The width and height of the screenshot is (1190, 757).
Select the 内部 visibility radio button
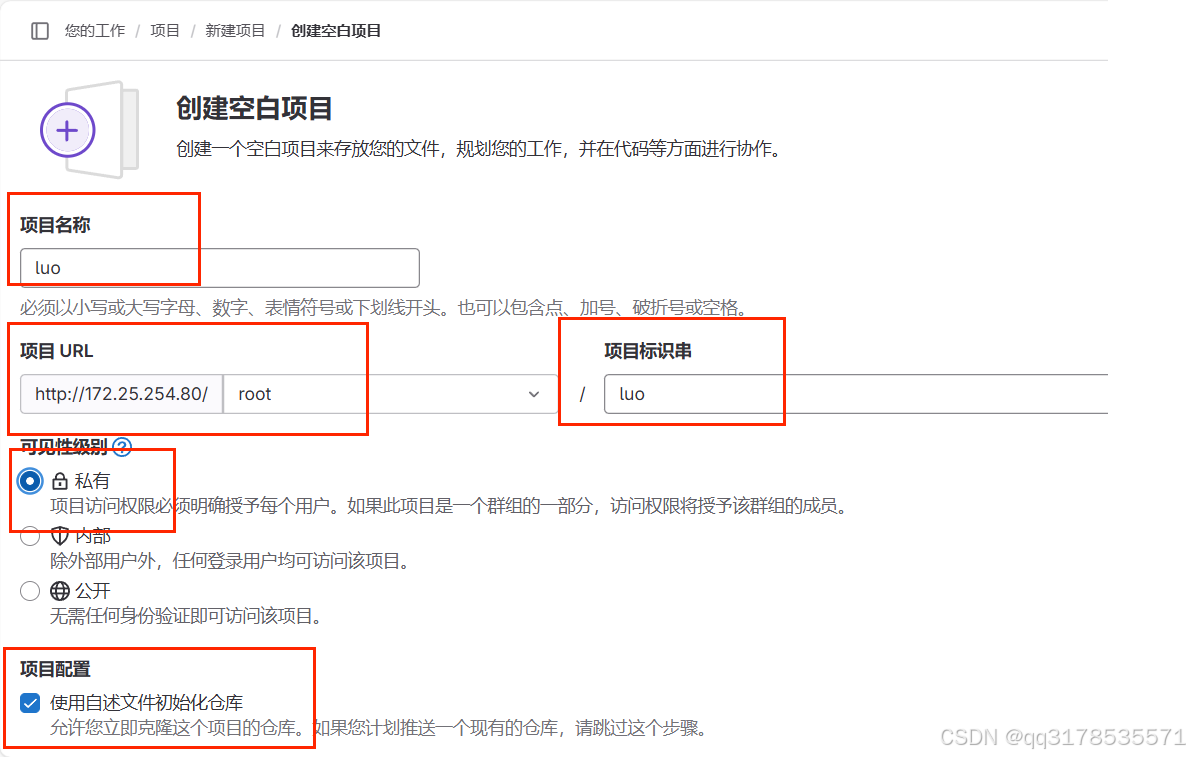tap(30, 536)
